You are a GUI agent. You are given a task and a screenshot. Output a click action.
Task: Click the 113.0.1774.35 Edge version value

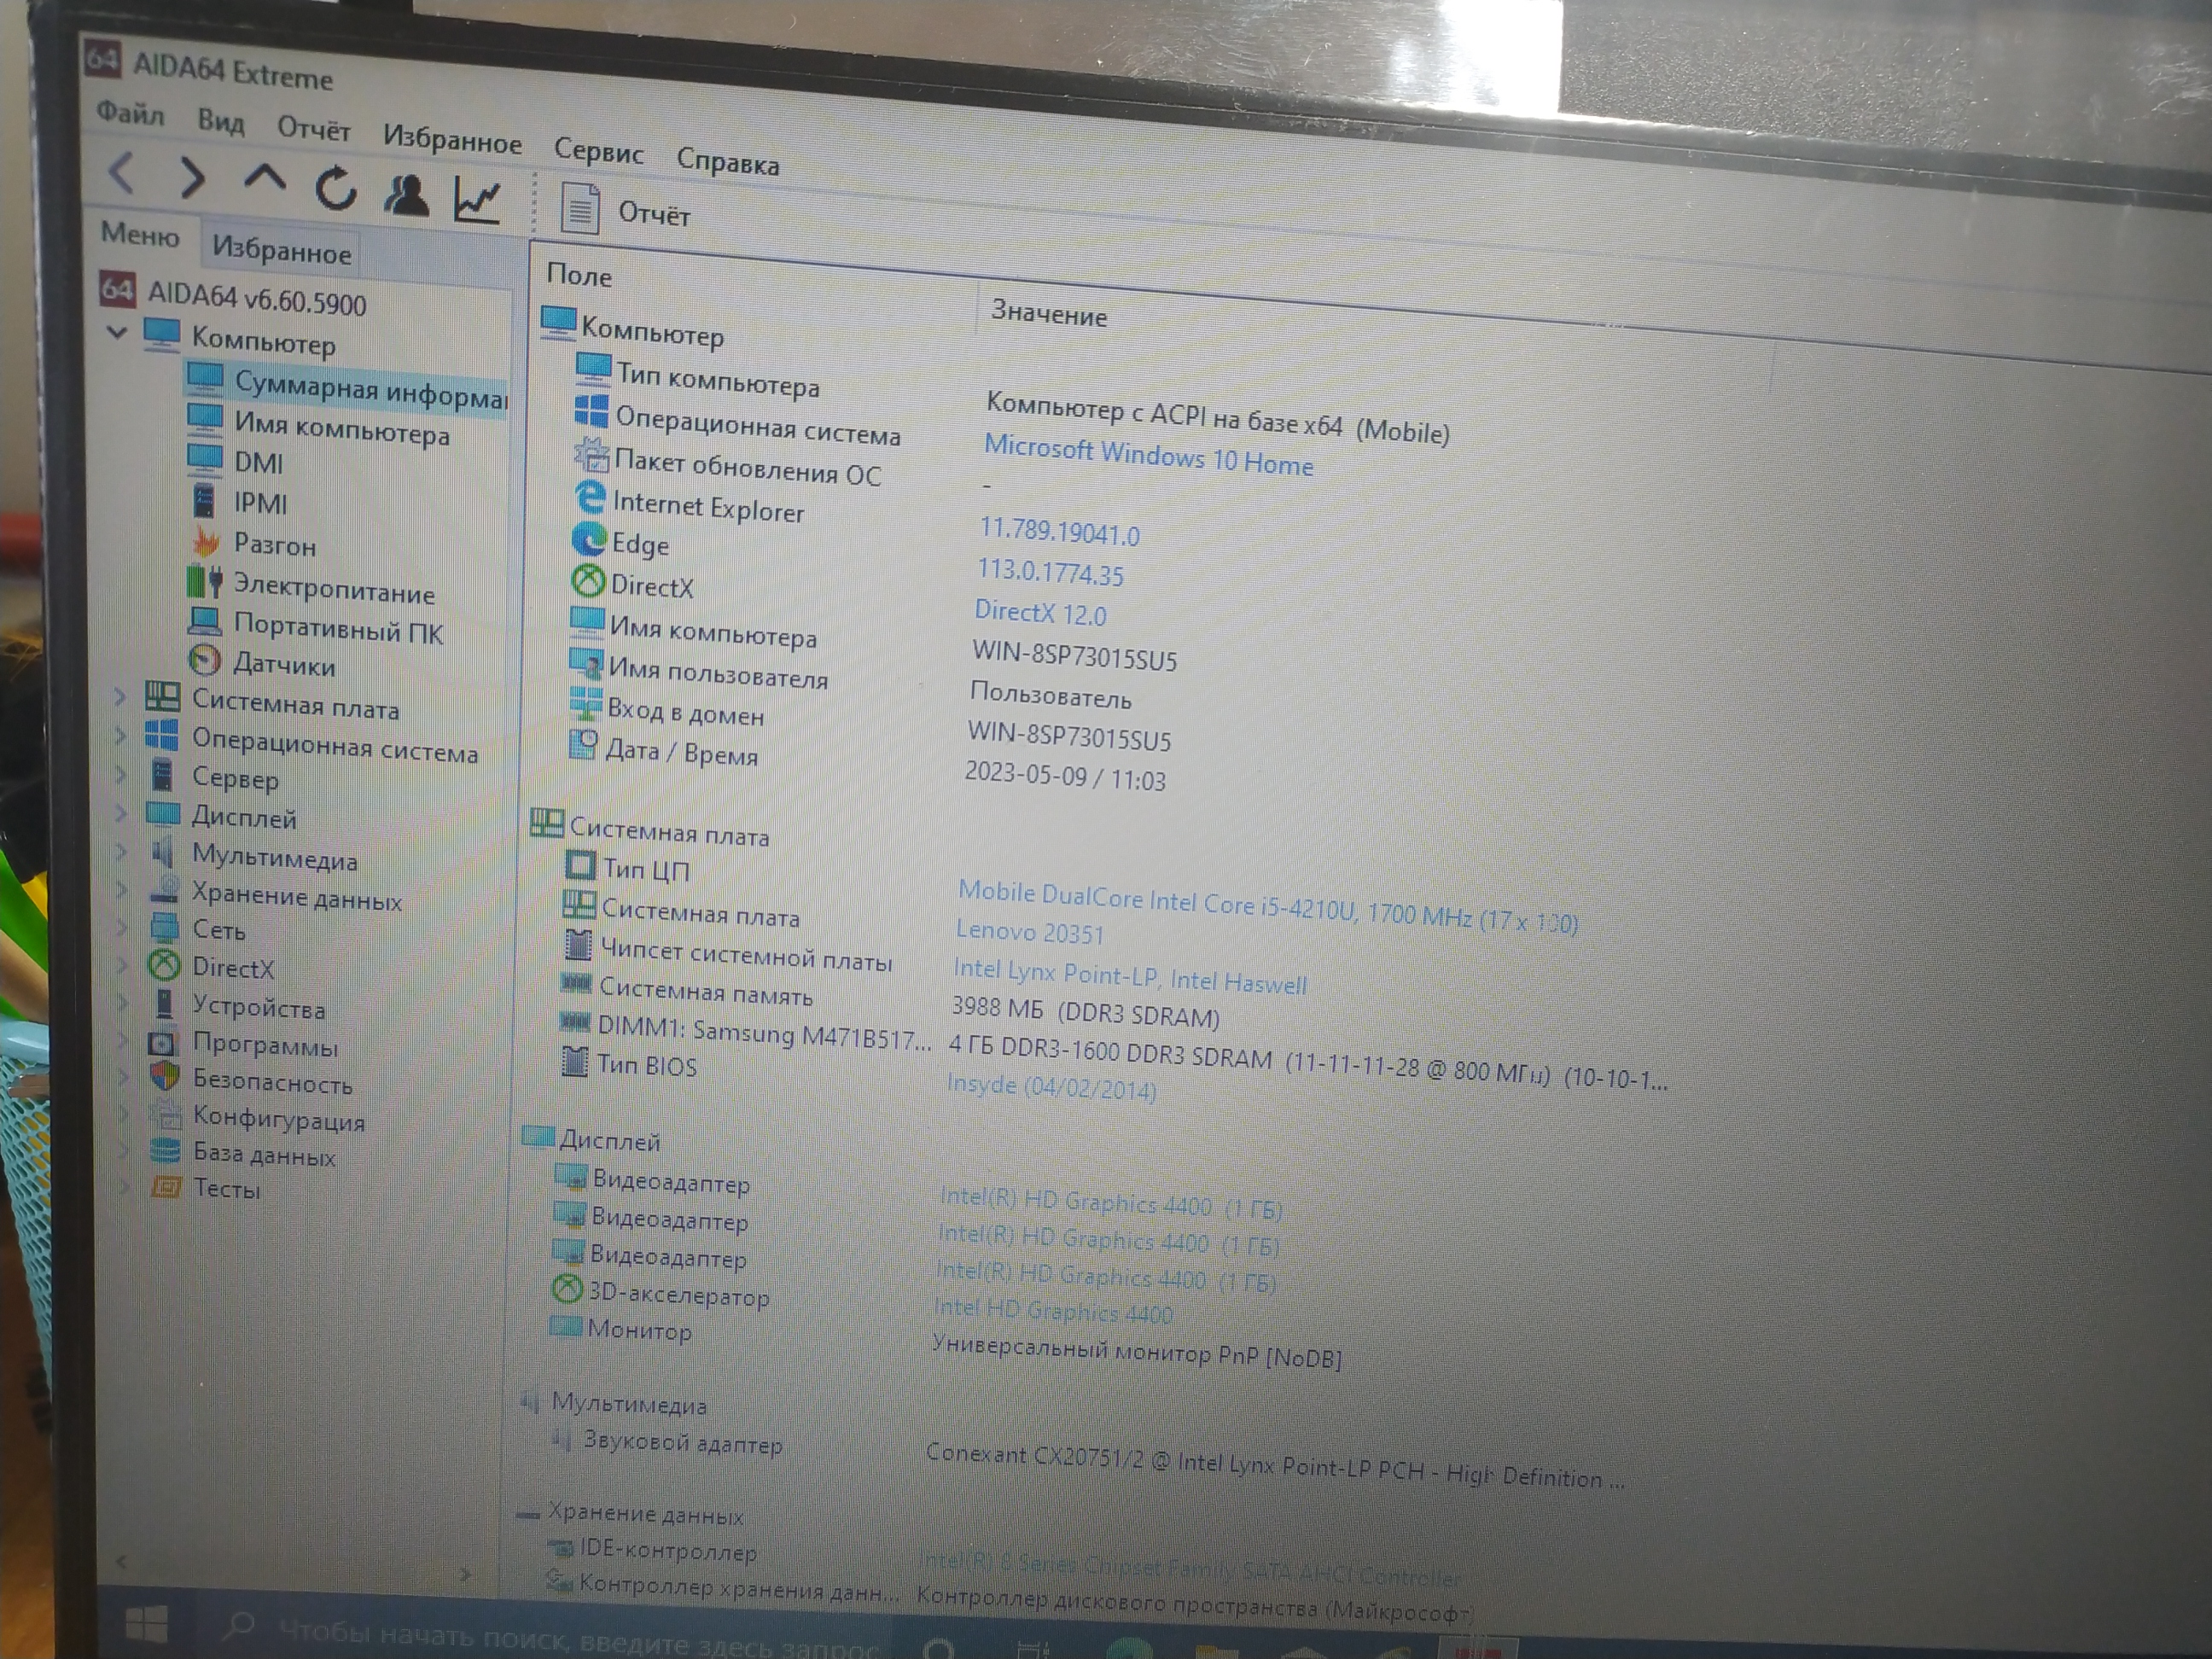pyautogui.click(x=1050, y=572)
